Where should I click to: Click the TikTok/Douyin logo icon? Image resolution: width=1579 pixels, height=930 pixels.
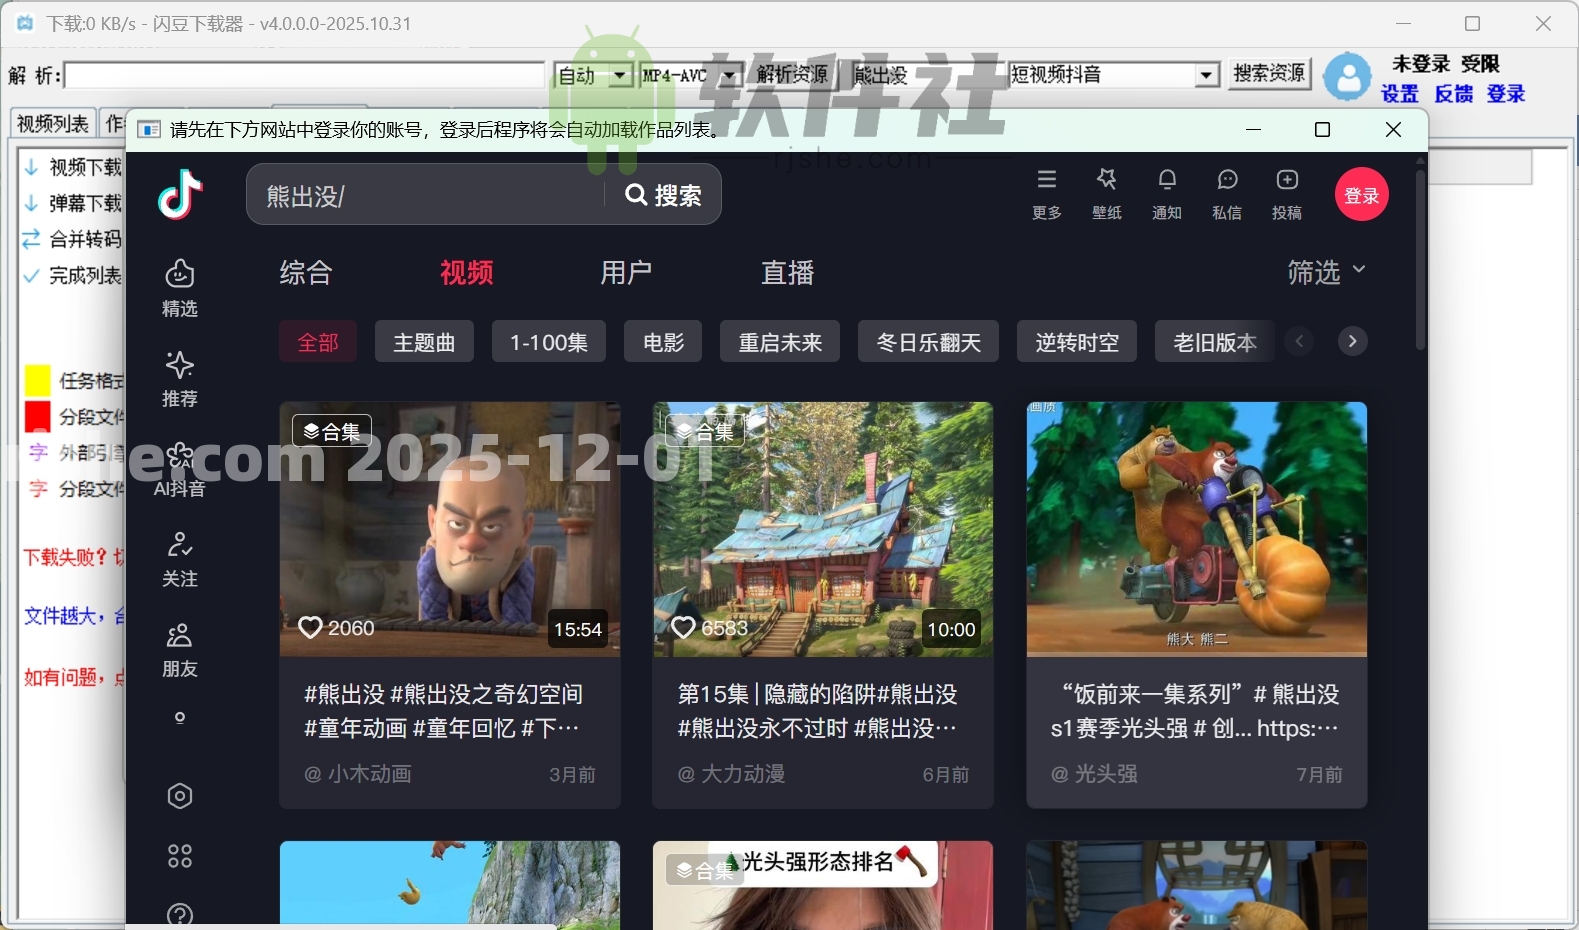pos(181,194)
